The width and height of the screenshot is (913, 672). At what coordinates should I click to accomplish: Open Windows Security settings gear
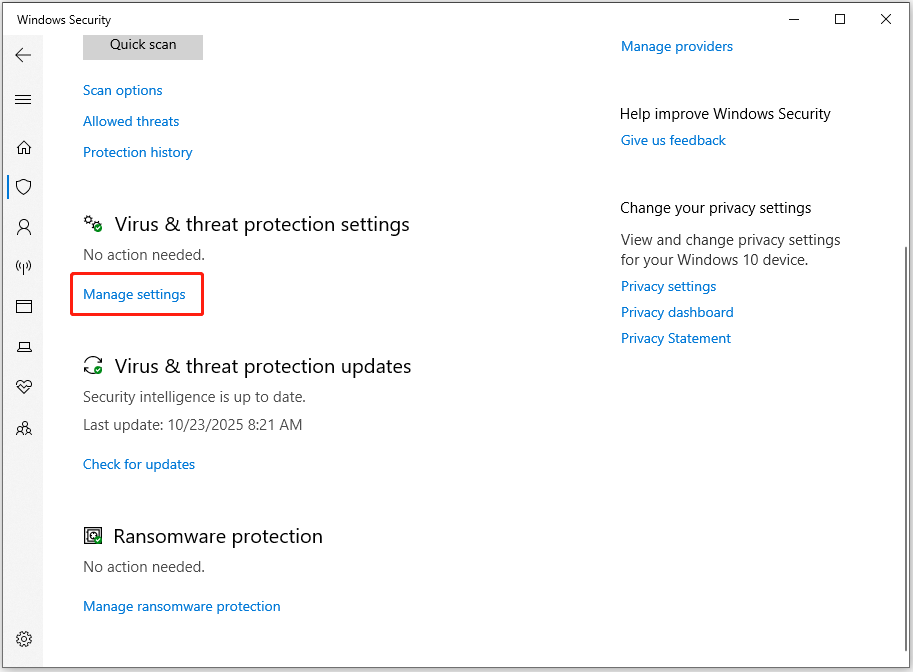pyautogui.click(x=23, y=639)
